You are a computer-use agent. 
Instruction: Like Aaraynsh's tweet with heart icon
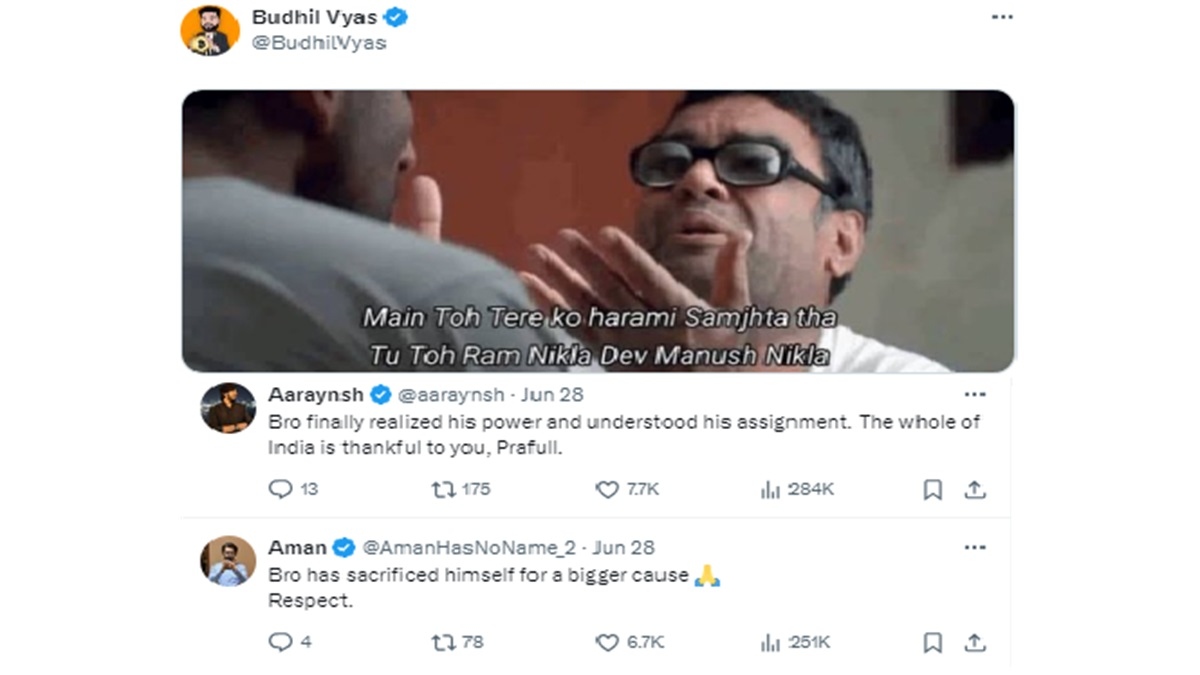607,489
